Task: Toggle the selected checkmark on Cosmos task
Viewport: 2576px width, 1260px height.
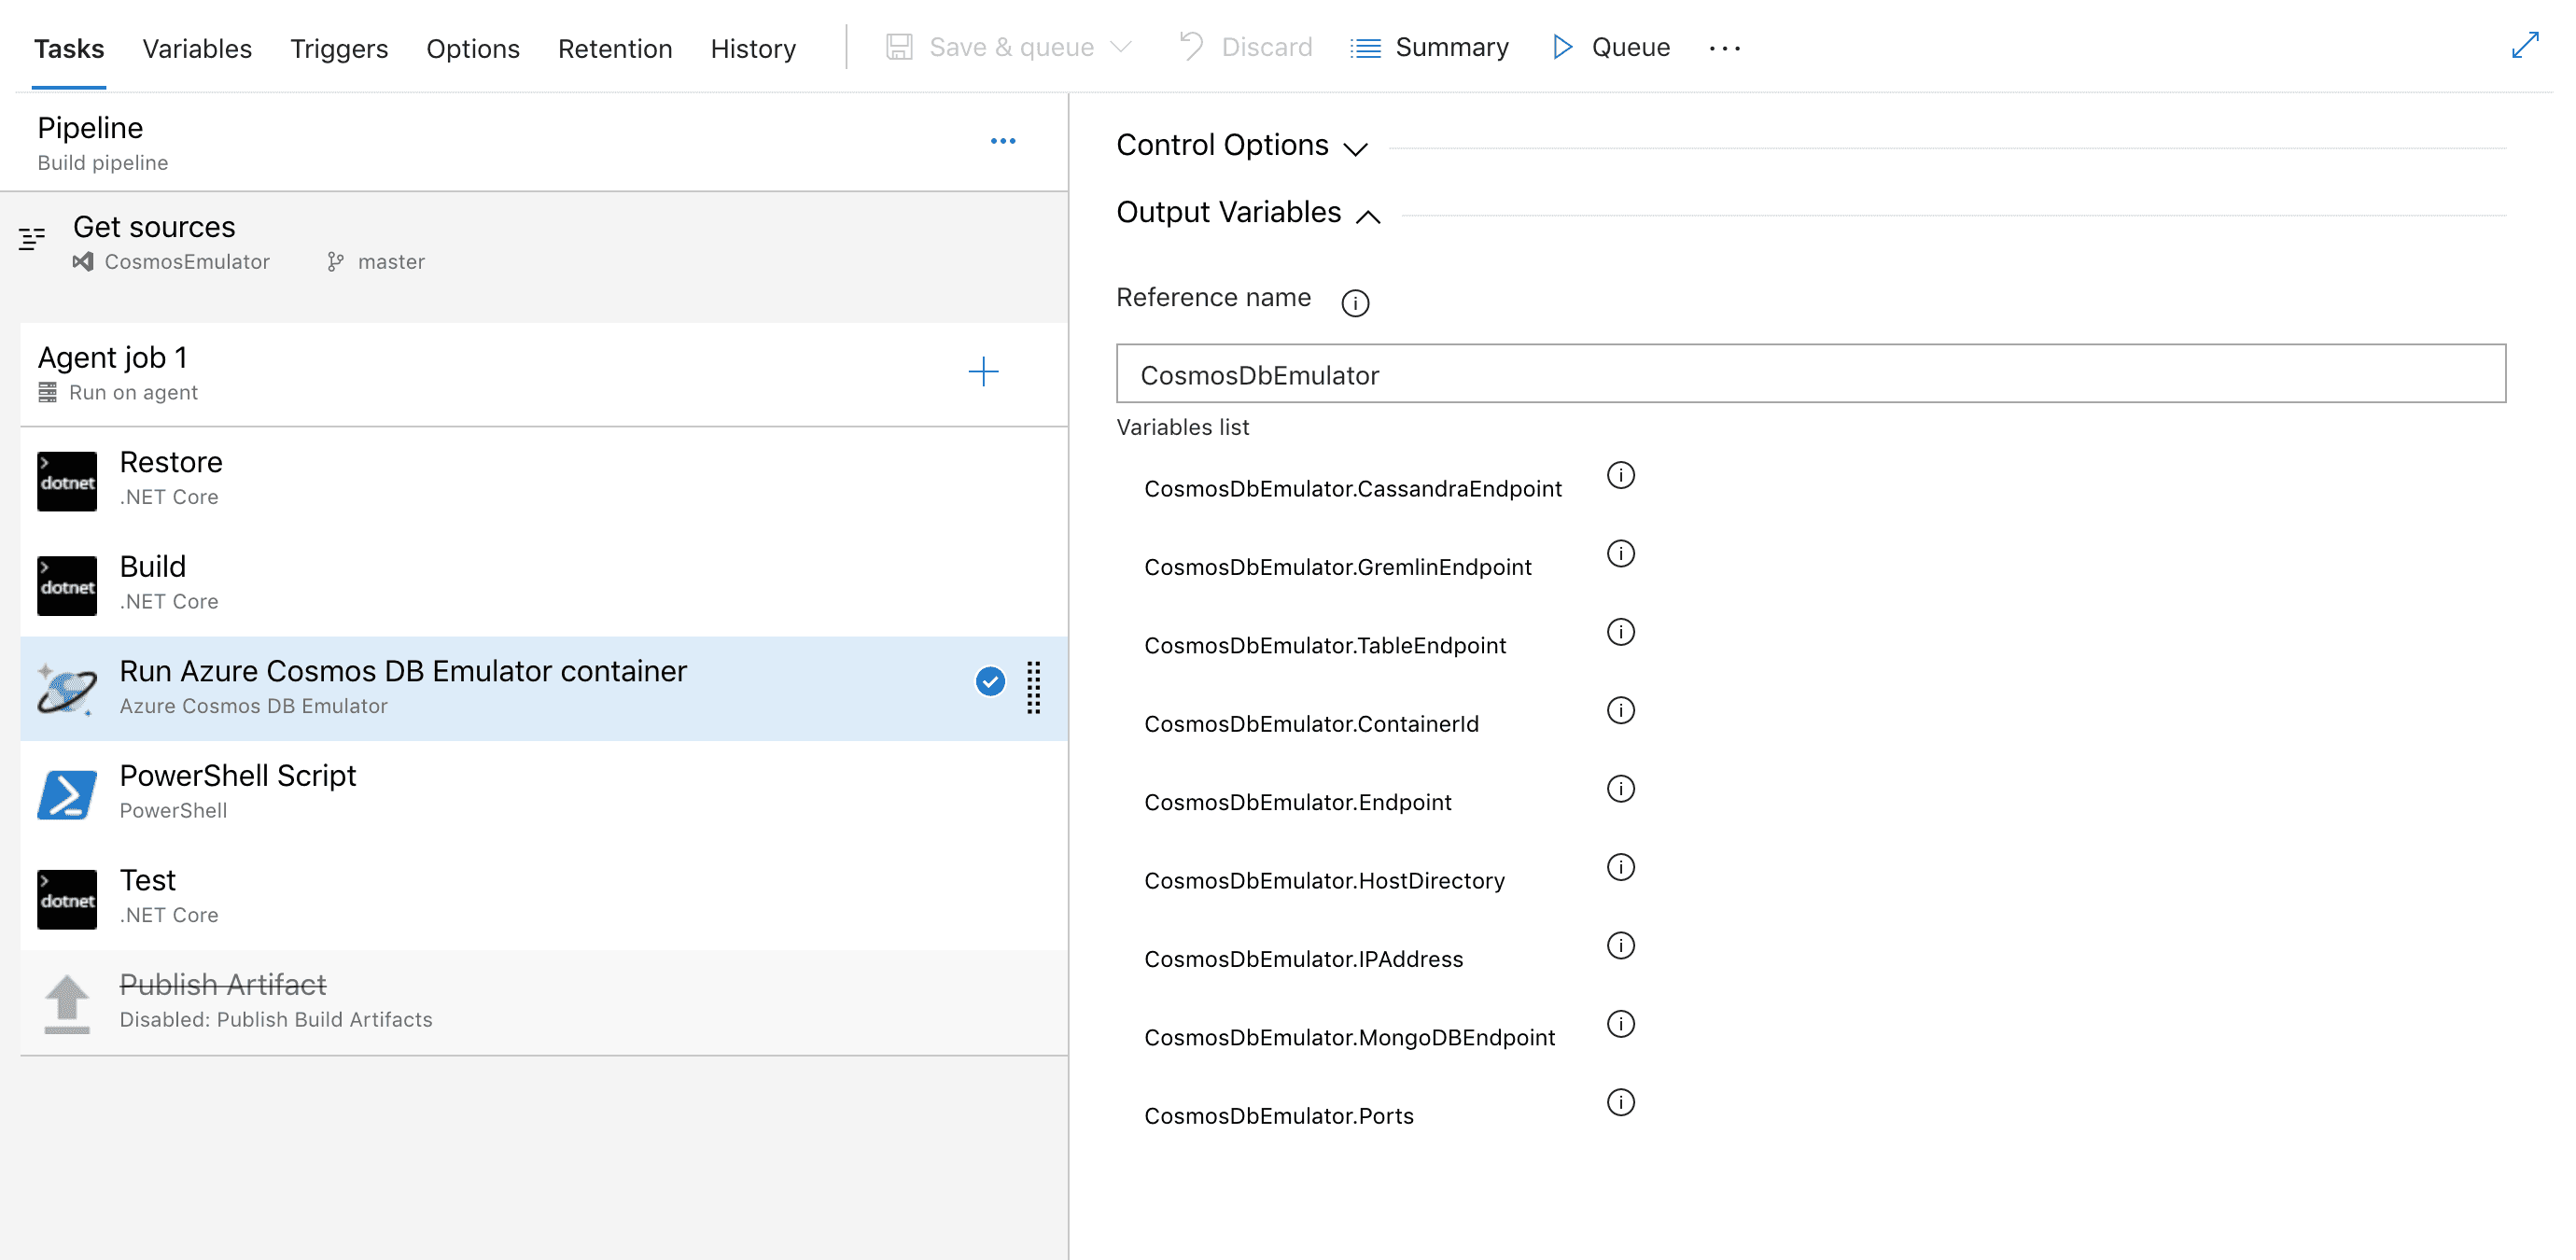Action: click(x=990, y=682)
